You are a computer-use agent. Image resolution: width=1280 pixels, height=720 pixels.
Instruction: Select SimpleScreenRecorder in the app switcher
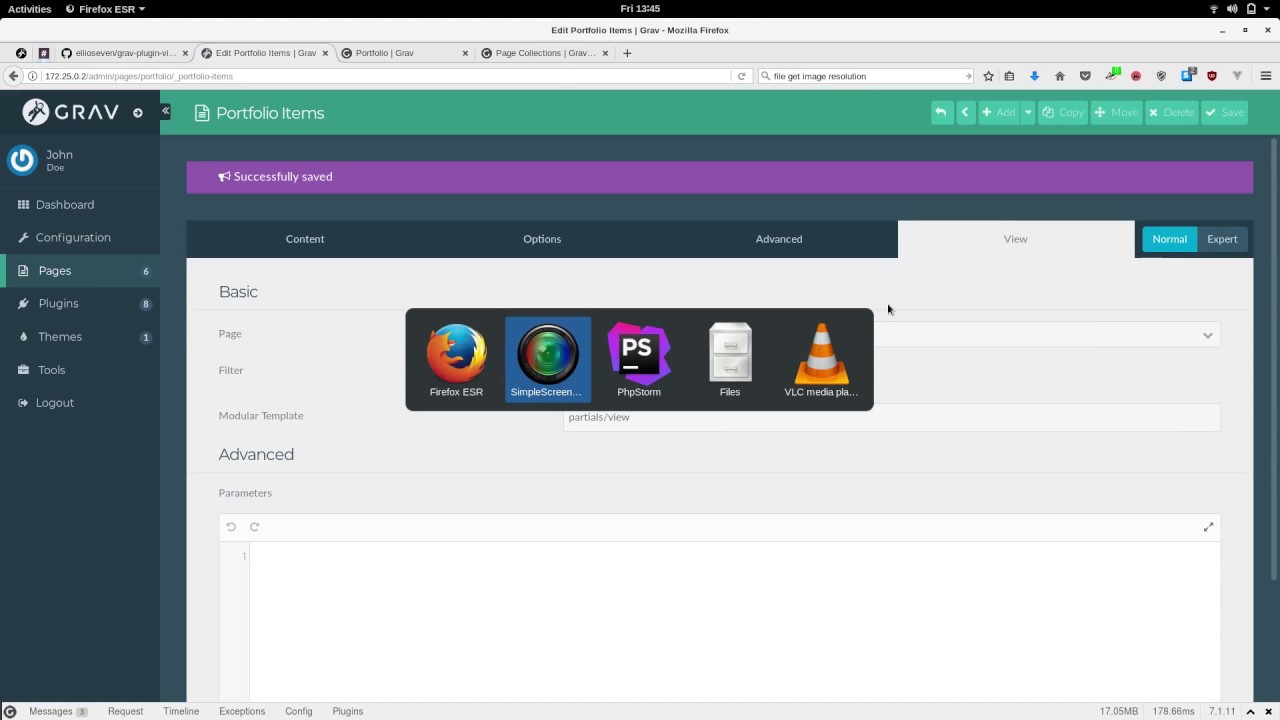tap(547, 360)
